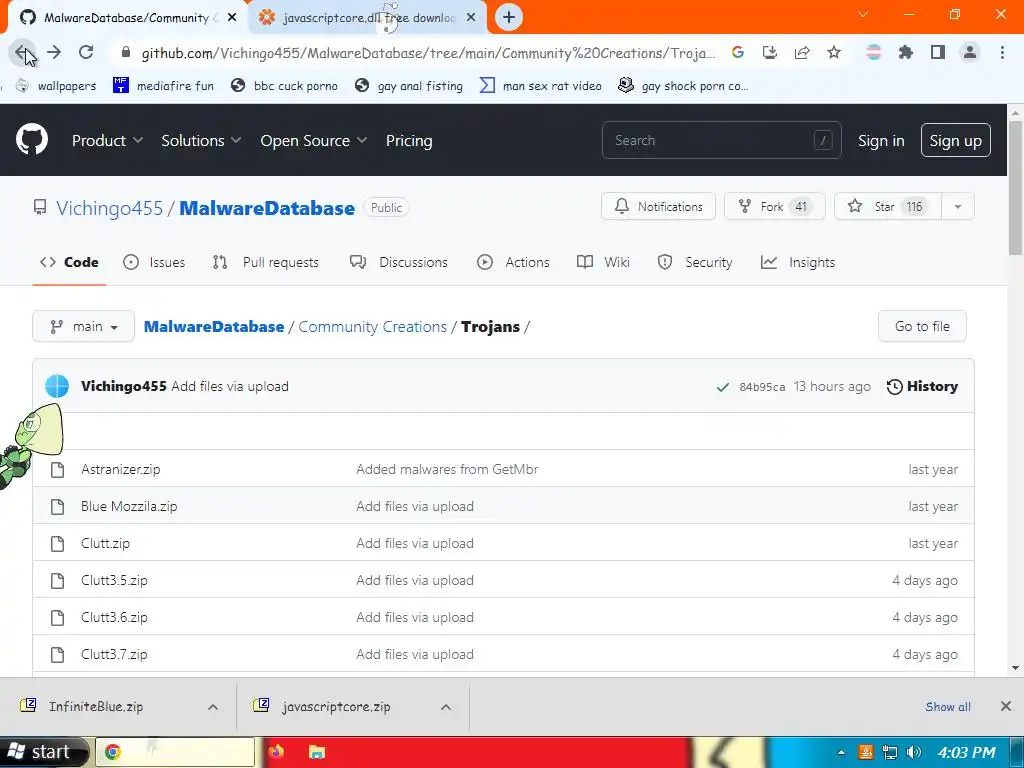Open the mediafire fun bookmark
This screenshot has height=768, width=1024.
(163, 86)
